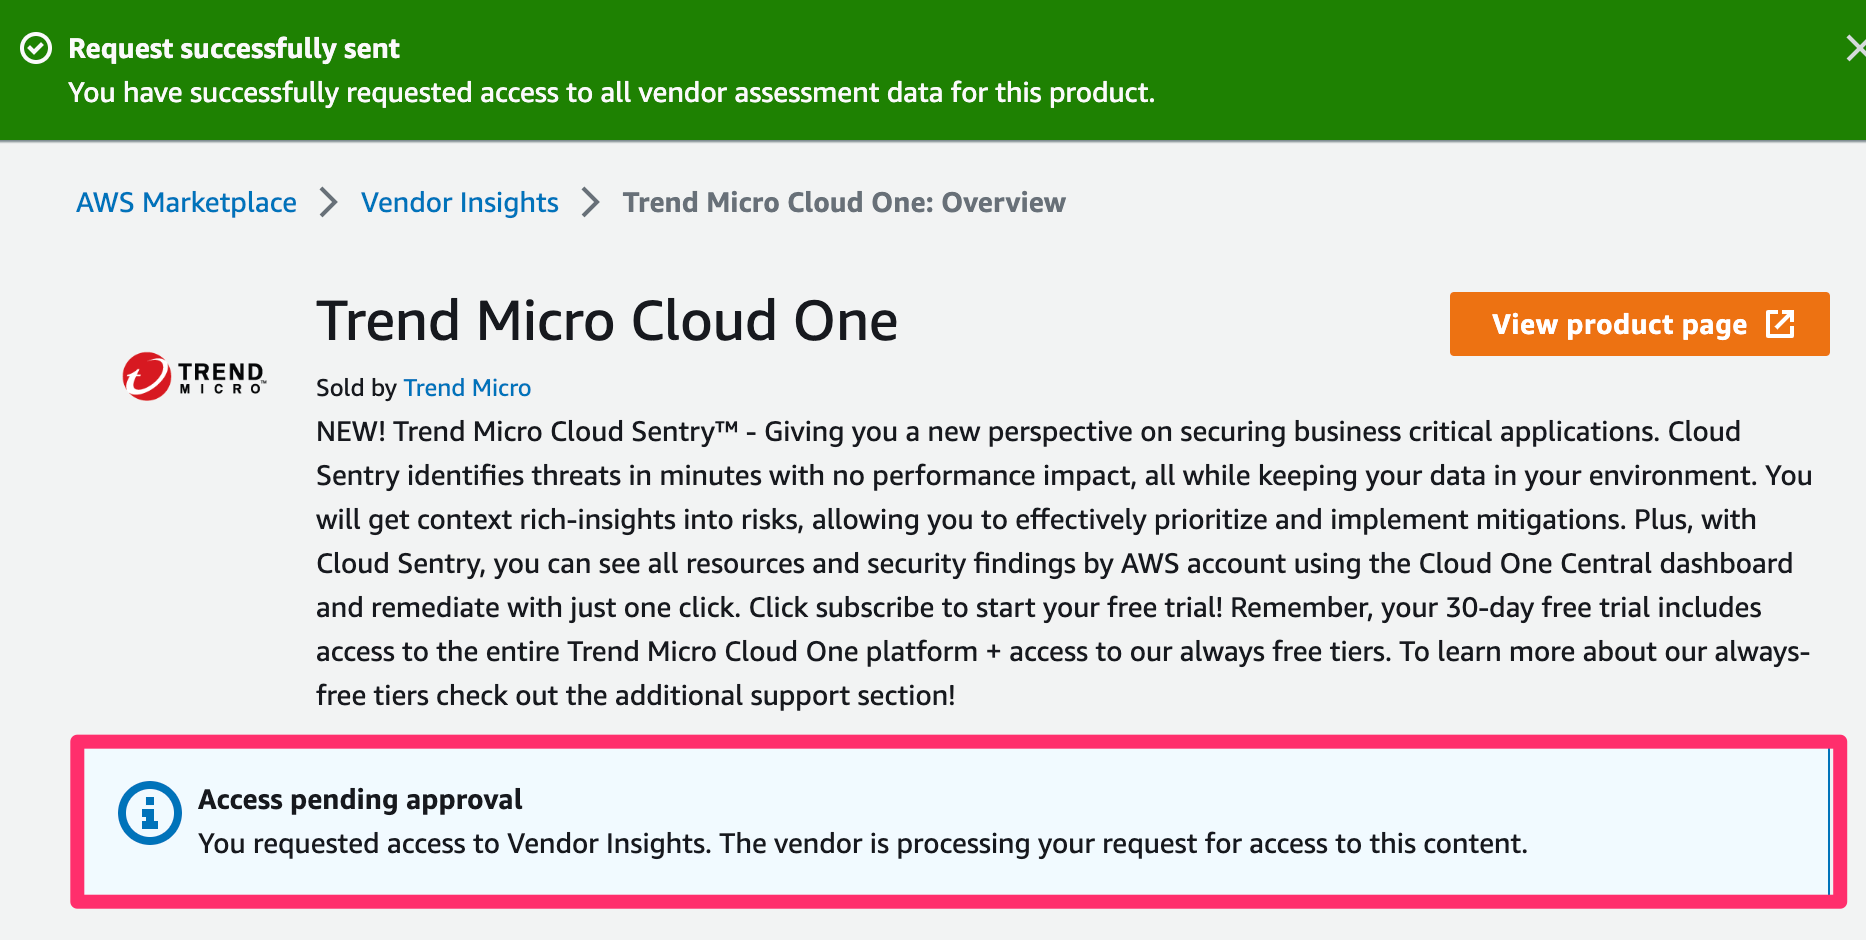
Task: Click the circled checkmark beside the banner heading
Action: coord(36,46)
